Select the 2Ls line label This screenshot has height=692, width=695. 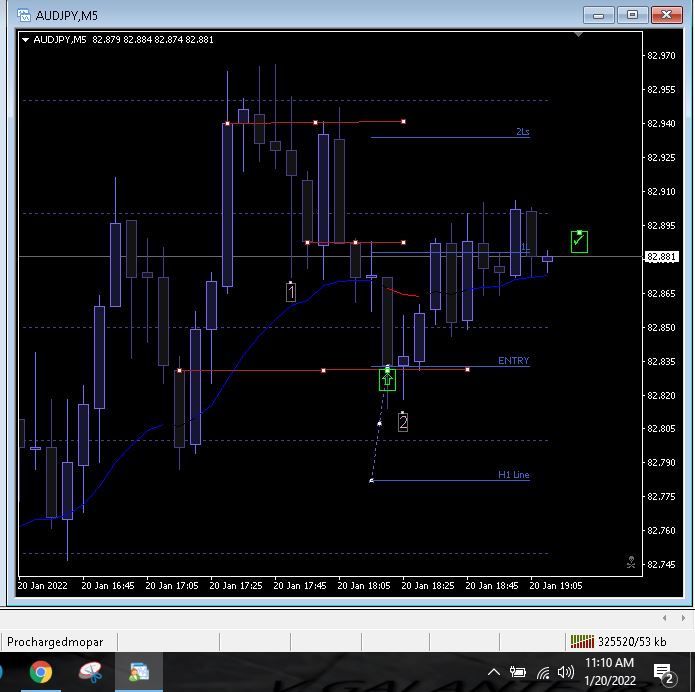pyautogui.click(x=523, y=132)
